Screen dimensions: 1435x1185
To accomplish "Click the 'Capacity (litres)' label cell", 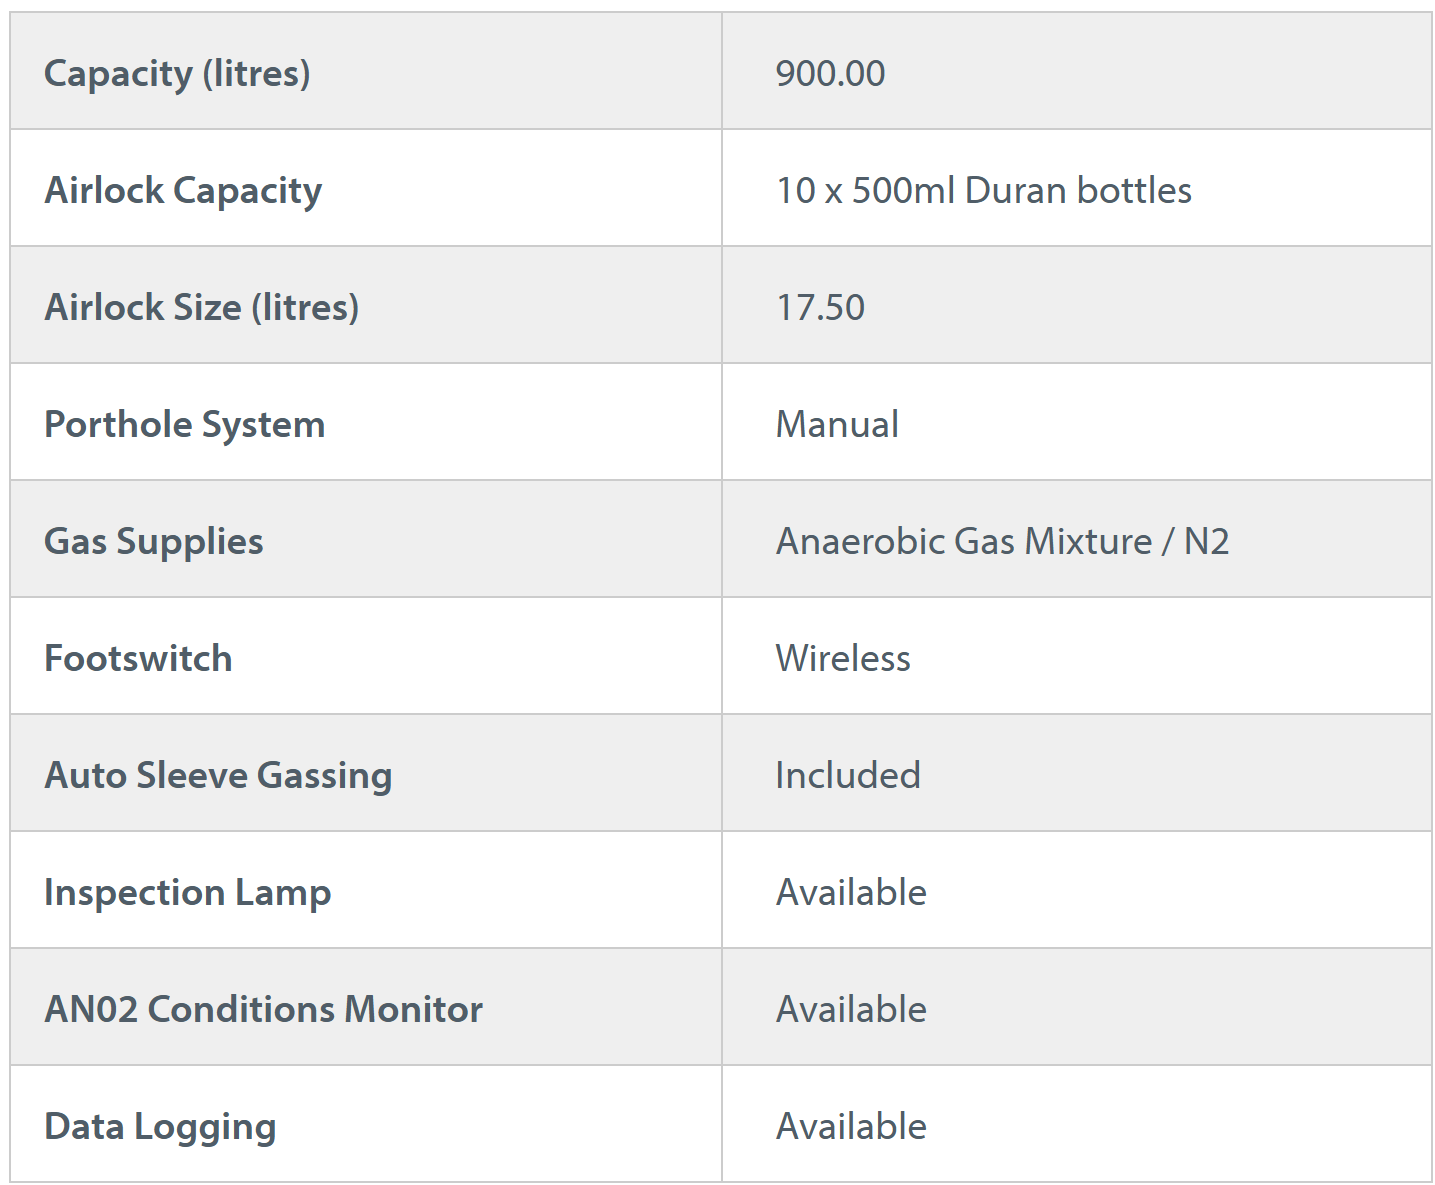I will (x=177, y=73).
